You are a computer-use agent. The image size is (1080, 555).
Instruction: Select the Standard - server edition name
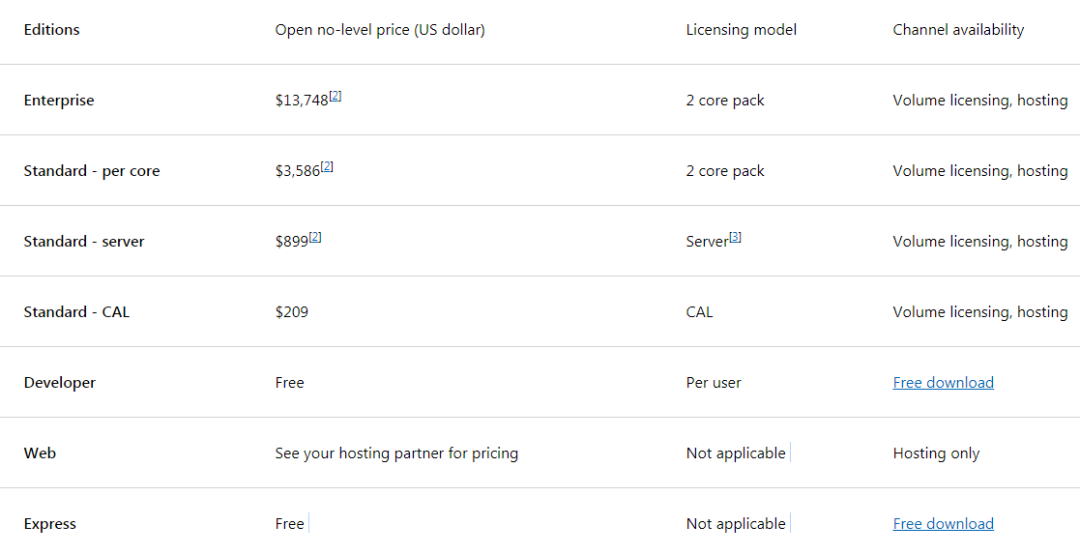pyautogui.click(x=84, y=242)
